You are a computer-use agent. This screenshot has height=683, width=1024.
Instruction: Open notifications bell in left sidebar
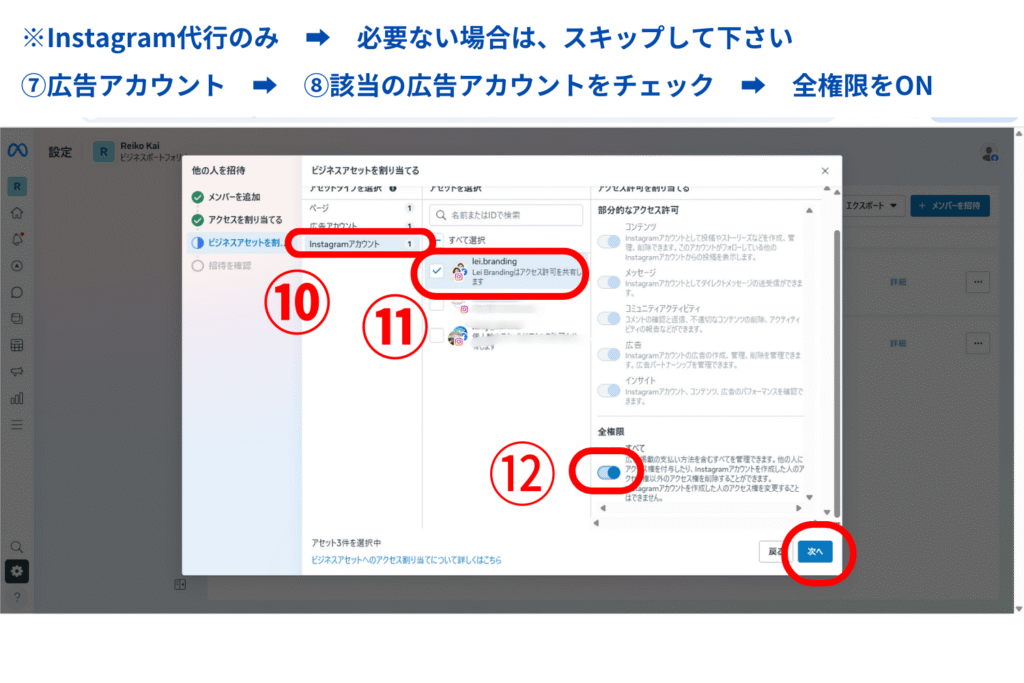coord(17,240)
